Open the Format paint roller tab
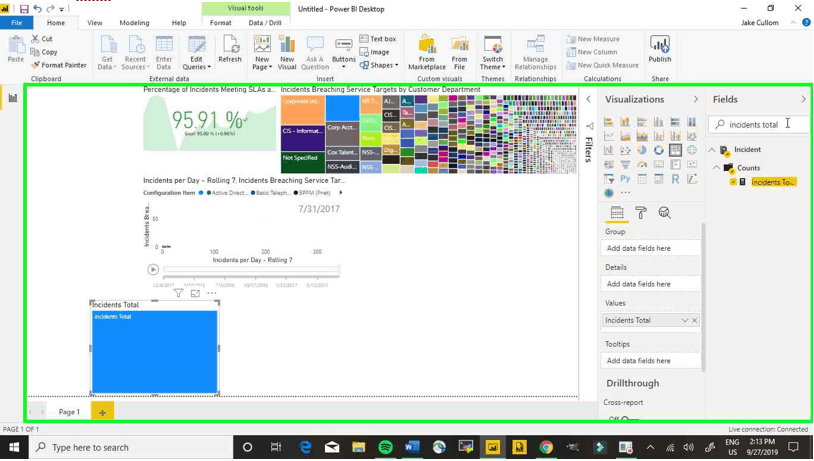The height and width of the screenshot is (461, 814). click(x=641, y=213)
